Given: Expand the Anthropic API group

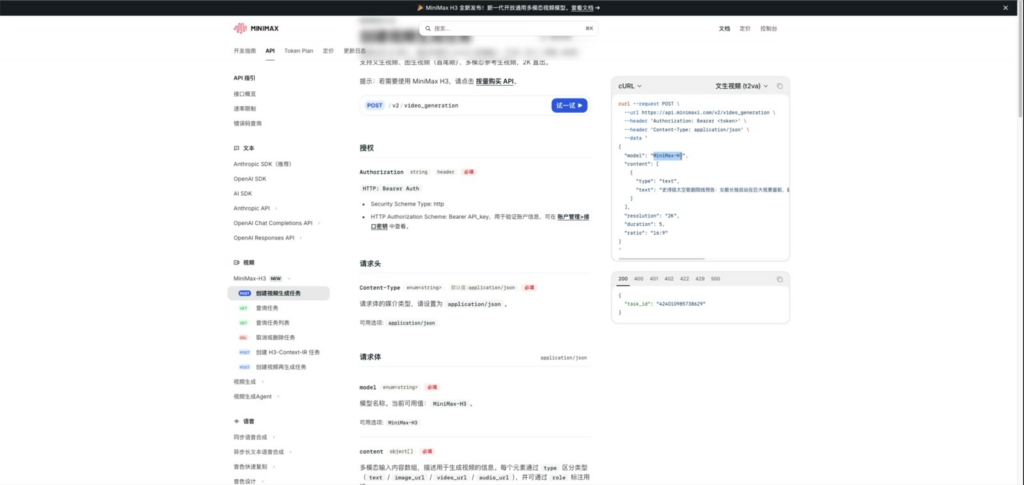Looking at the screenshot, I should point(255,208).
